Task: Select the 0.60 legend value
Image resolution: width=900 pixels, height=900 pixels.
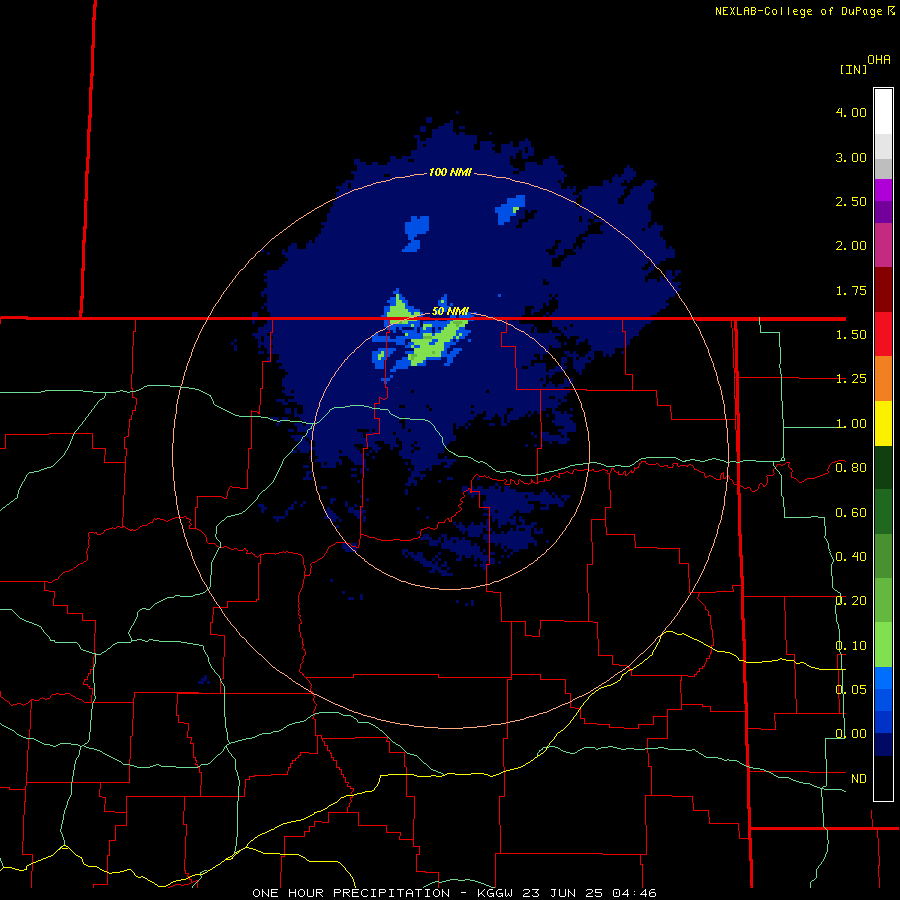Action: tap(851, 513)
